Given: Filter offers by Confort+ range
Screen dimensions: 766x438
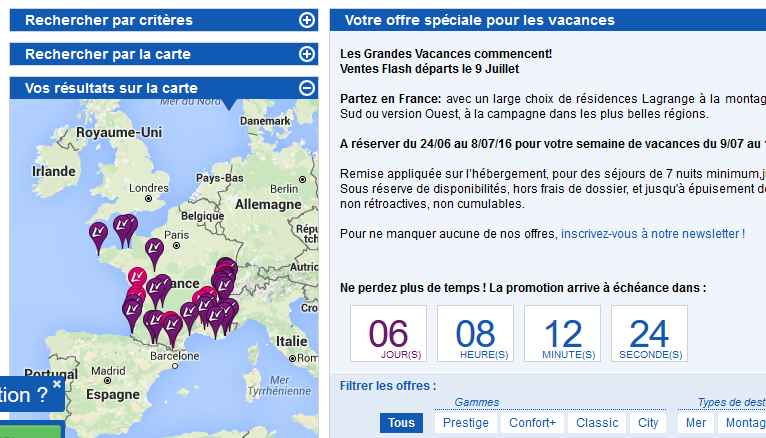Looking at the screenshot, I should point(532,423).
